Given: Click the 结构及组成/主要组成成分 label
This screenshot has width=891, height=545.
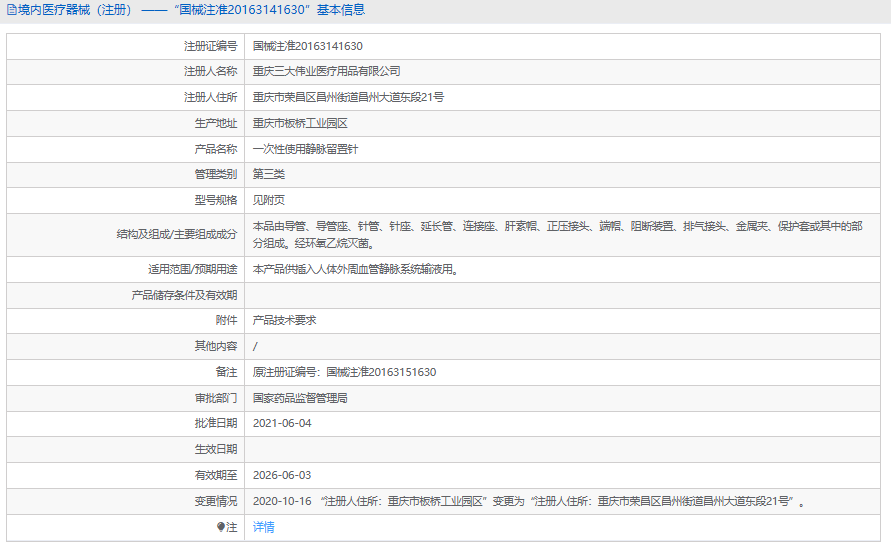Looking at the screenshot, I should (x=177, y=235).
